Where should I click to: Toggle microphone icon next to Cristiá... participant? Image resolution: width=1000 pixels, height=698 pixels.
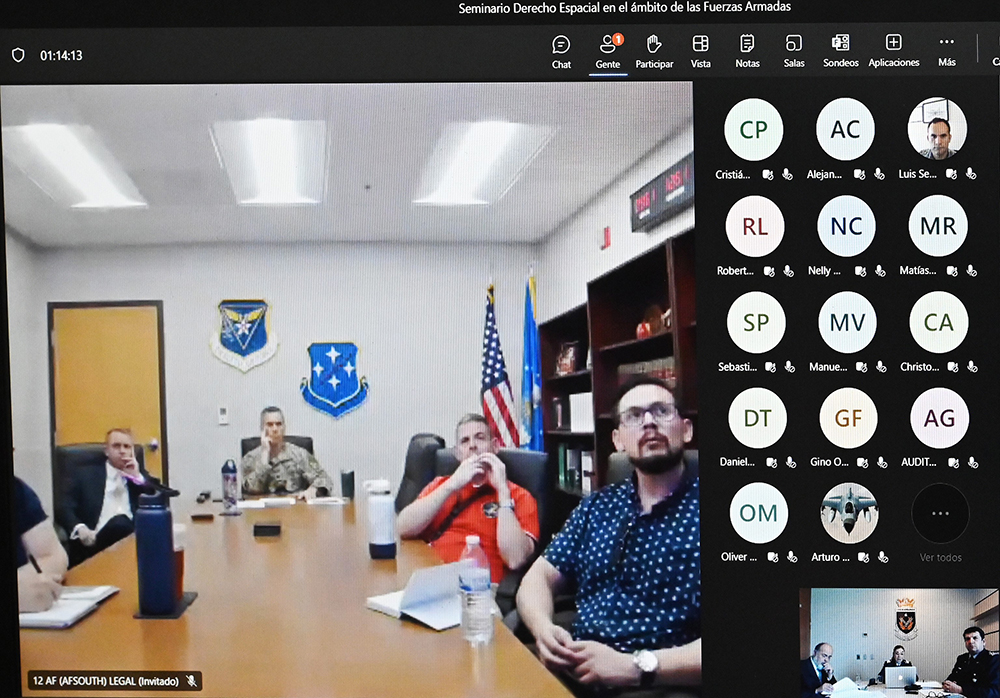(x=788, y=174)
